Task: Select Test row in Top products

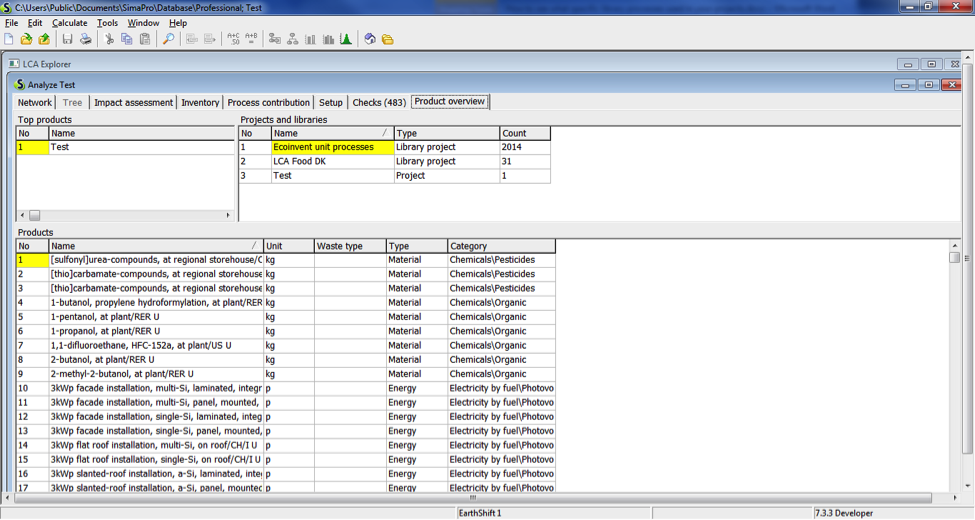Action: pyautogui.click(x=125, y=147)
